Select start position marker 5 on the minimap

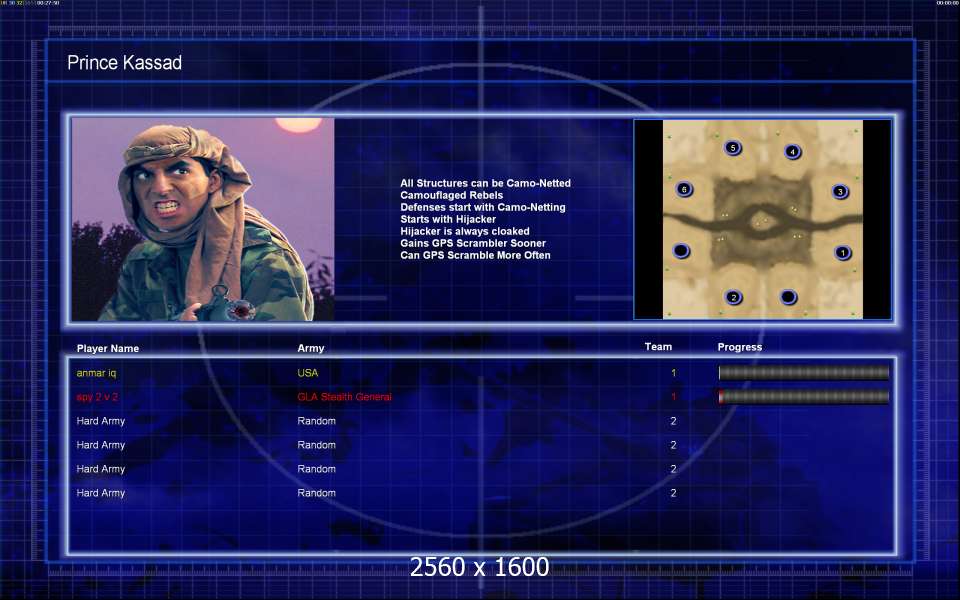click(733, 148)
